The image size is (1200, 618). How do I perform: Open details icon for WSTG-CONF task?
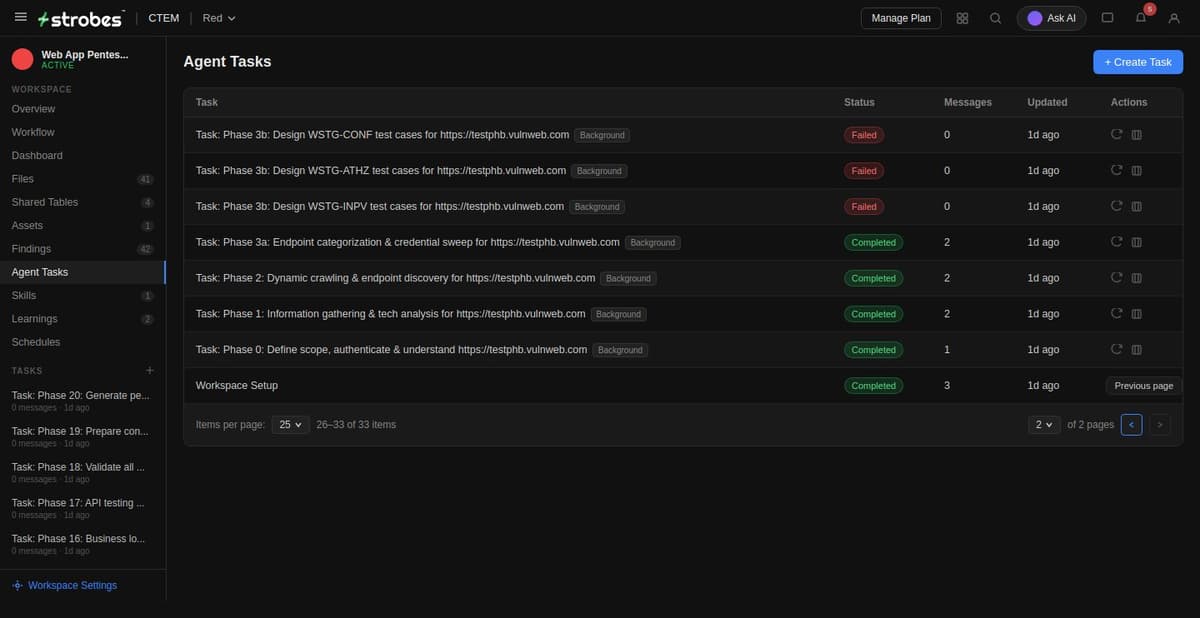(1136, 135)
